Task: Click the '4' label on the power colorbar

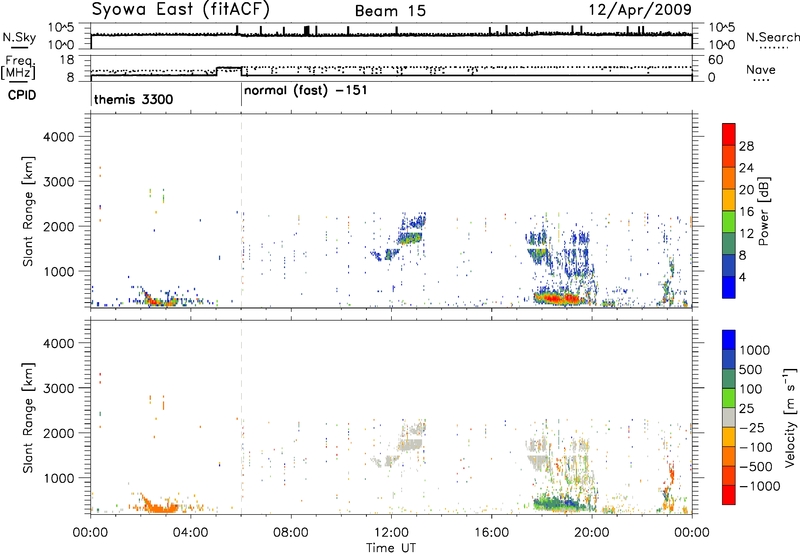Action: (x=742, y=277)
